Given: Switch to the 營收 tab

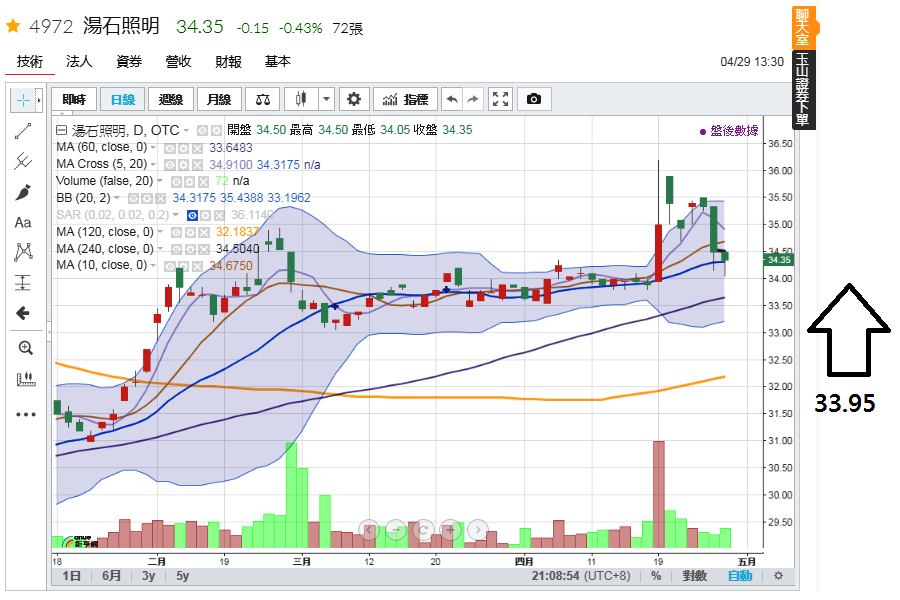Looking at the screenshot, I should coord(179,61).
